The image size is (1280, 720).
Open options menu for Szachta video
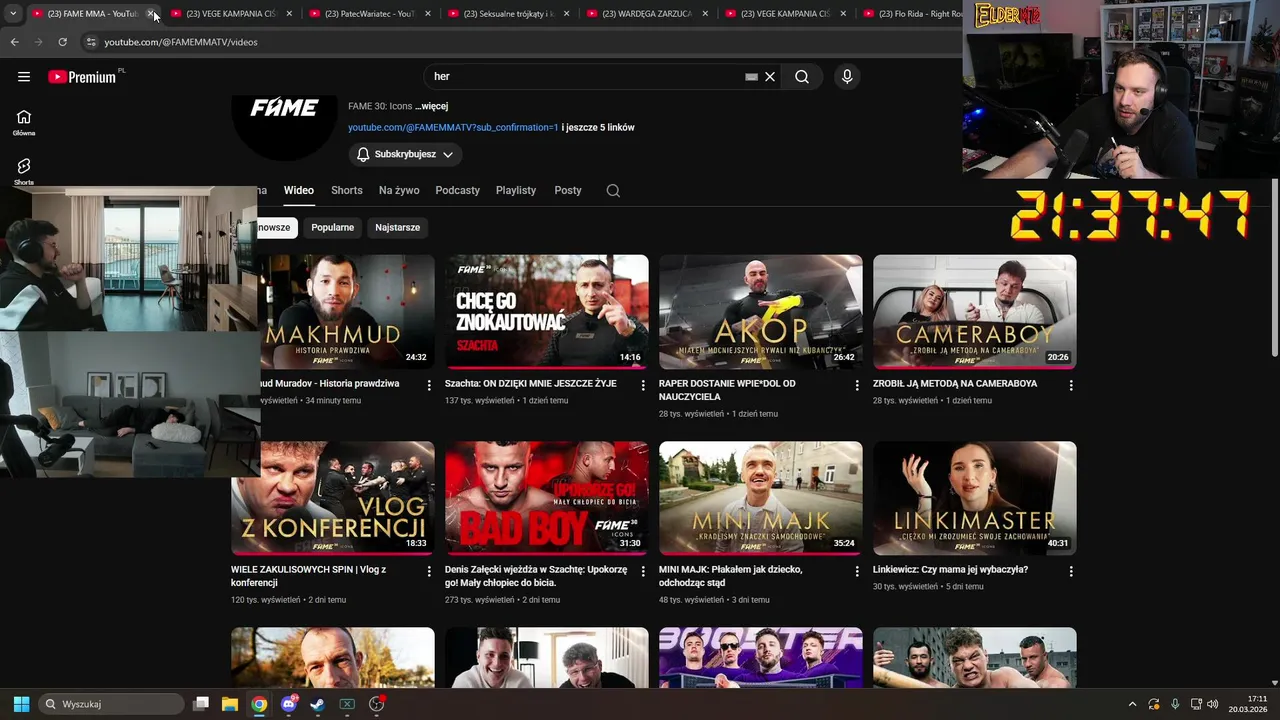coord(643,385)
